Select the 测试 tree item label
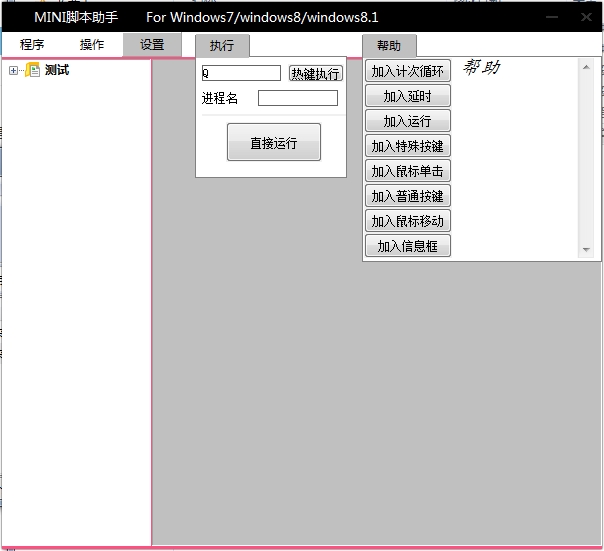Image resolution: width=604 pixels, height=551 pixels. (57, 70)
